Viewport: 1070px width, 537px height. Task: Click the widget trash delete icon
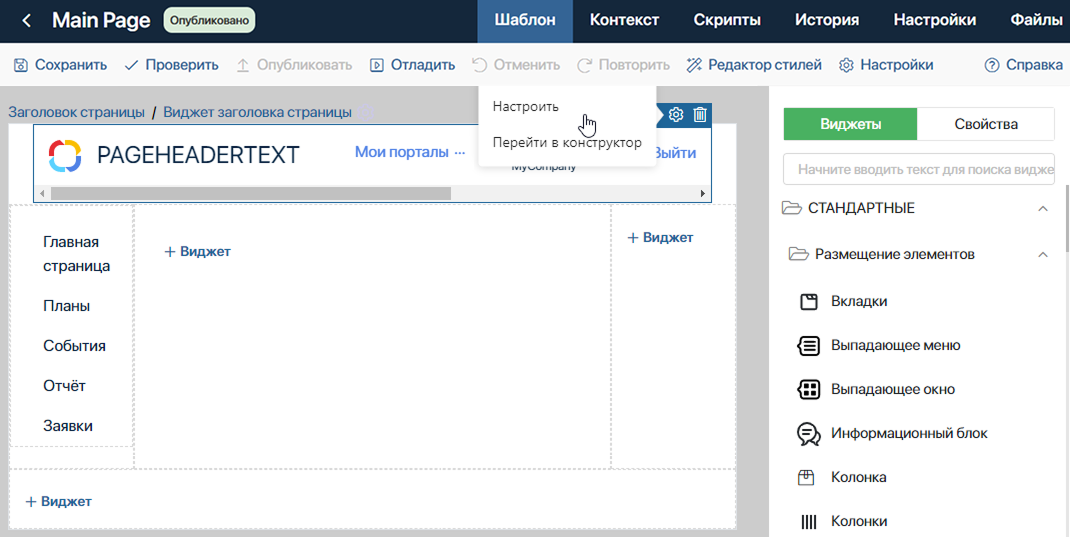(x=700, y=115)
